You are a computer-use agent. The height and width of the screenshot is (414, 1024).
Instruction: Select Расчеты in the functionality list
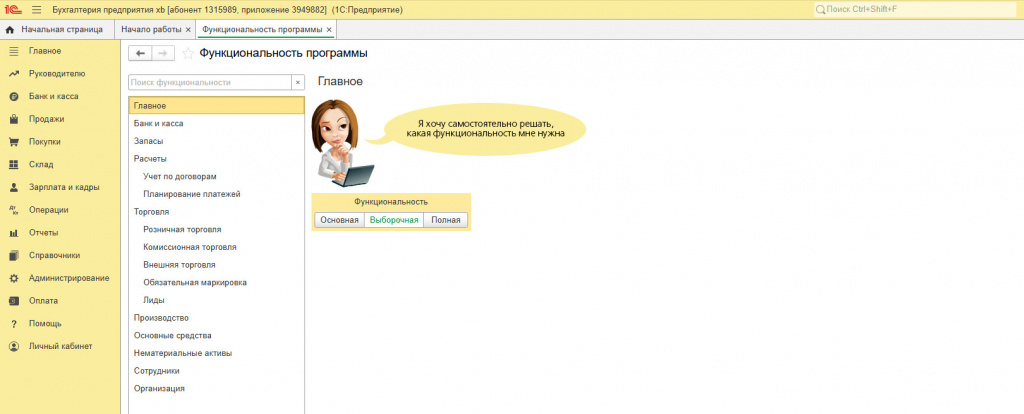(x=217, y=159)
